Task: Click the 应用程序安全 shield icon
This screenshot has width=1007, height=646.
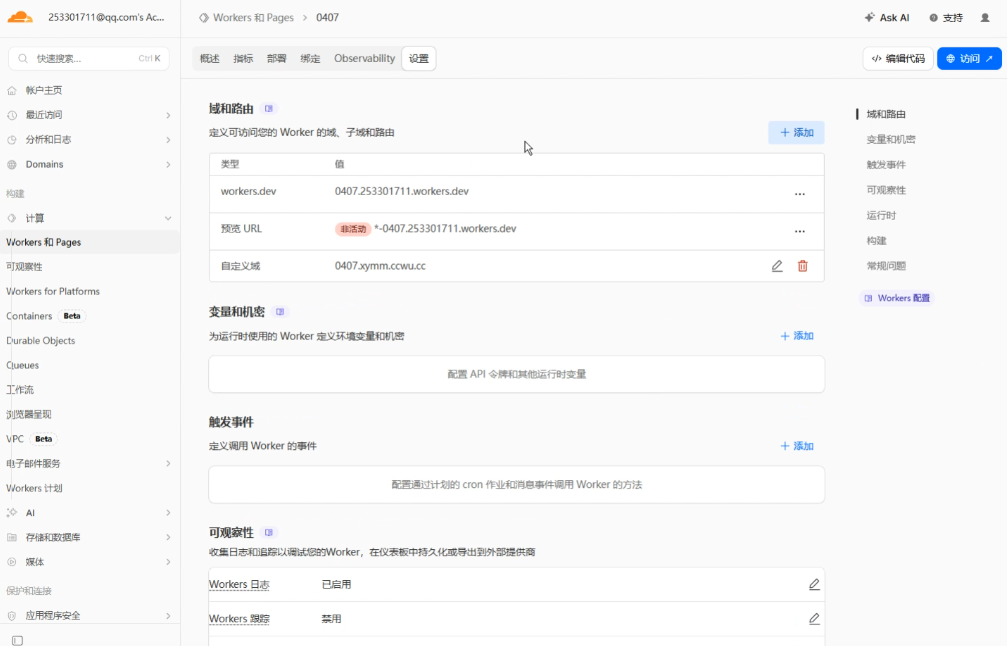Action: 12,615
